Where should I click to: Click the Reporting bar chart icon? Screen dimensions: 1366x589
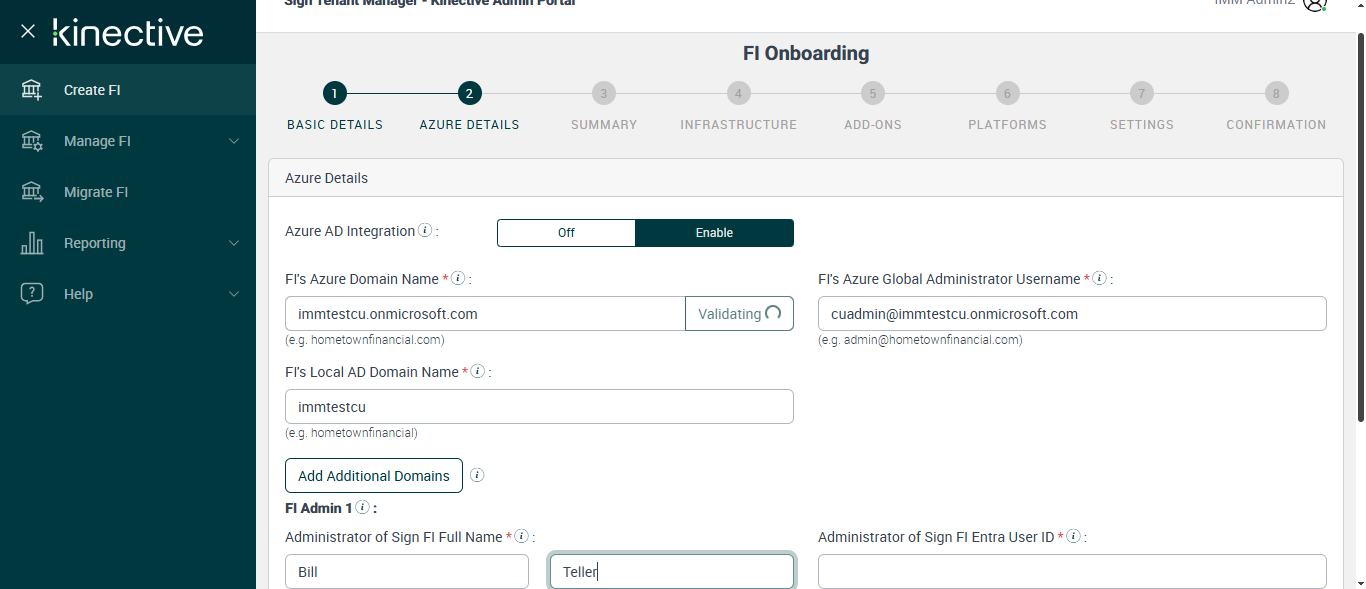32,243
